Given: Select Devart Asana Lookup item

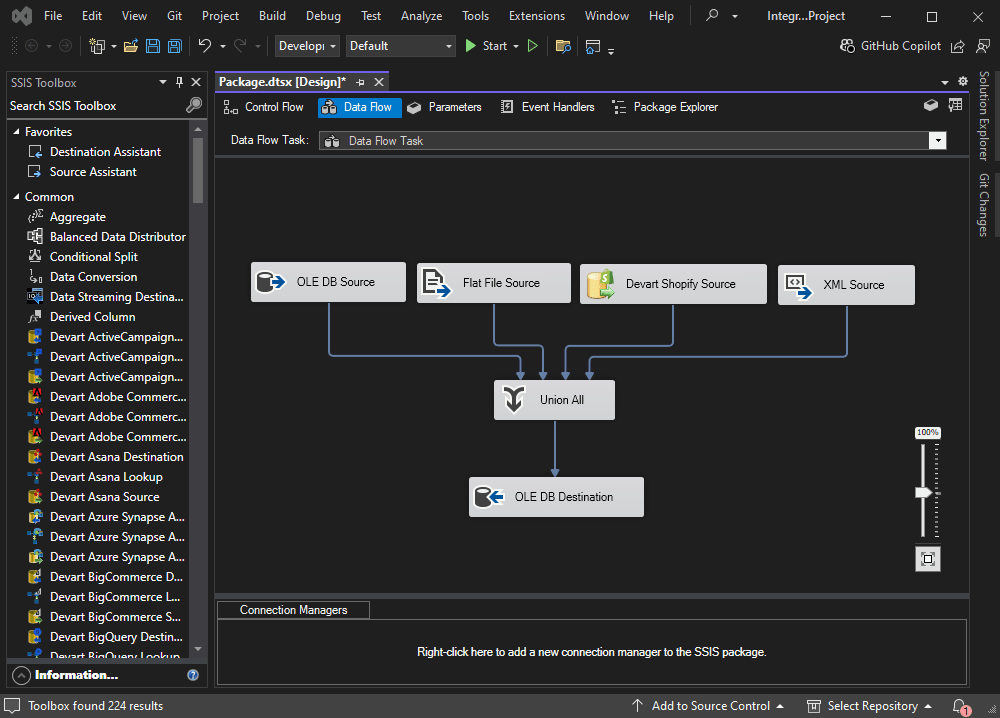Looking at the screenshot, I should [107, 476].
